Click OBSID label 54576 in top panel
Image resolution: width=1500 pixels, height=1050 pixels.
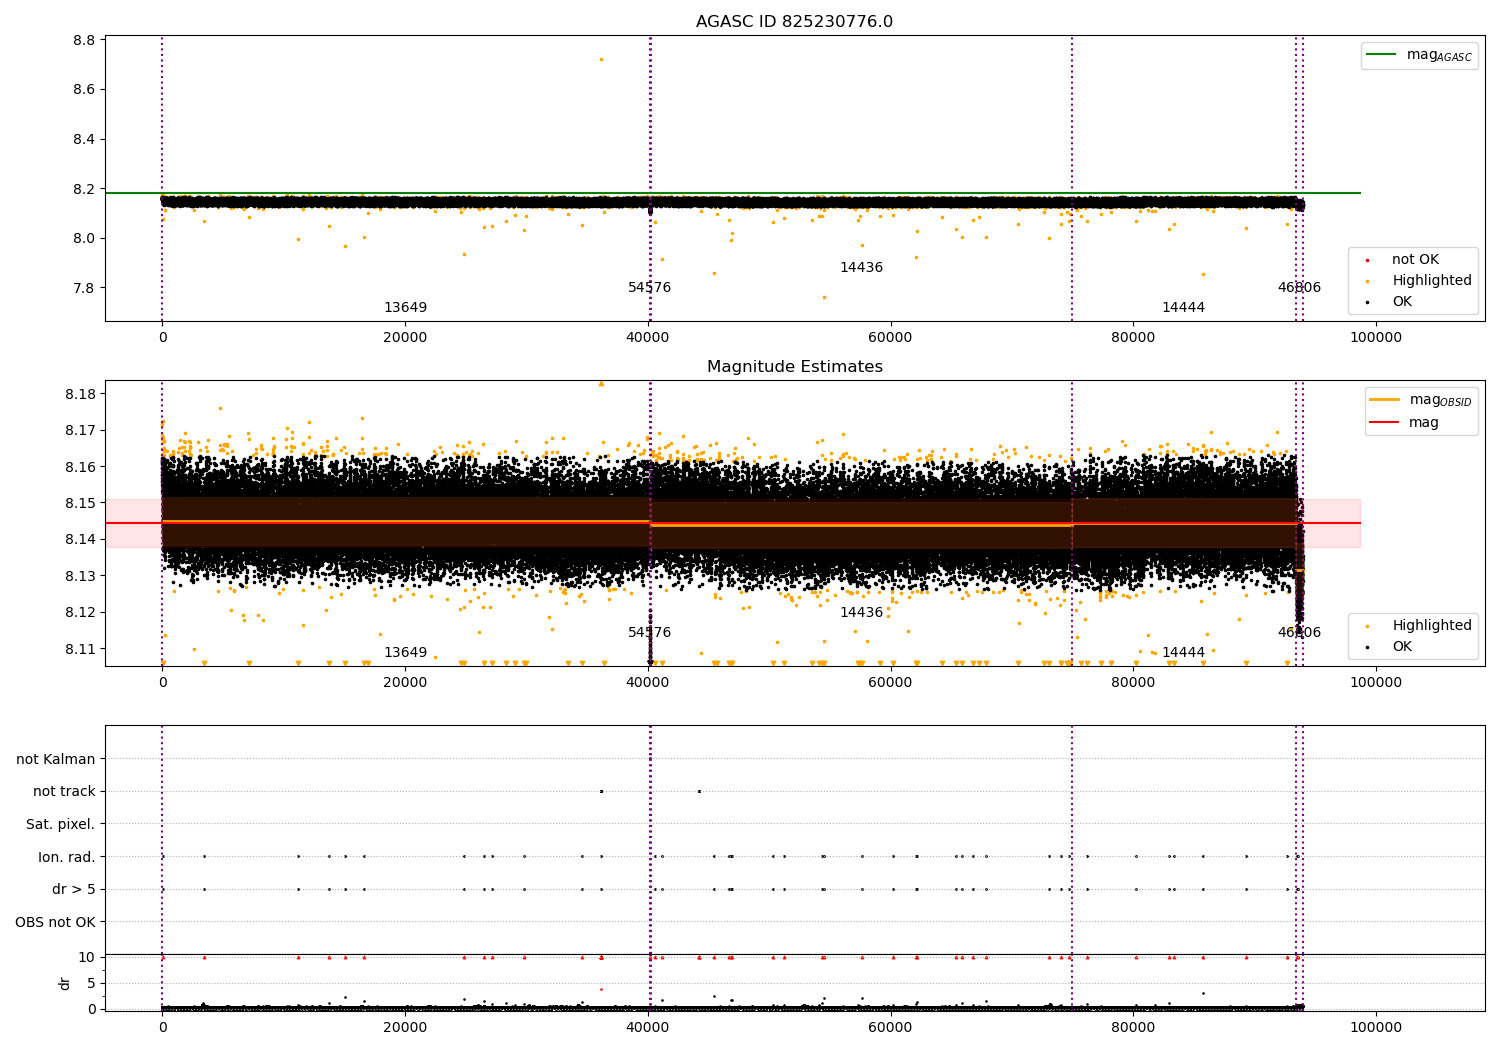coord(649,288)
